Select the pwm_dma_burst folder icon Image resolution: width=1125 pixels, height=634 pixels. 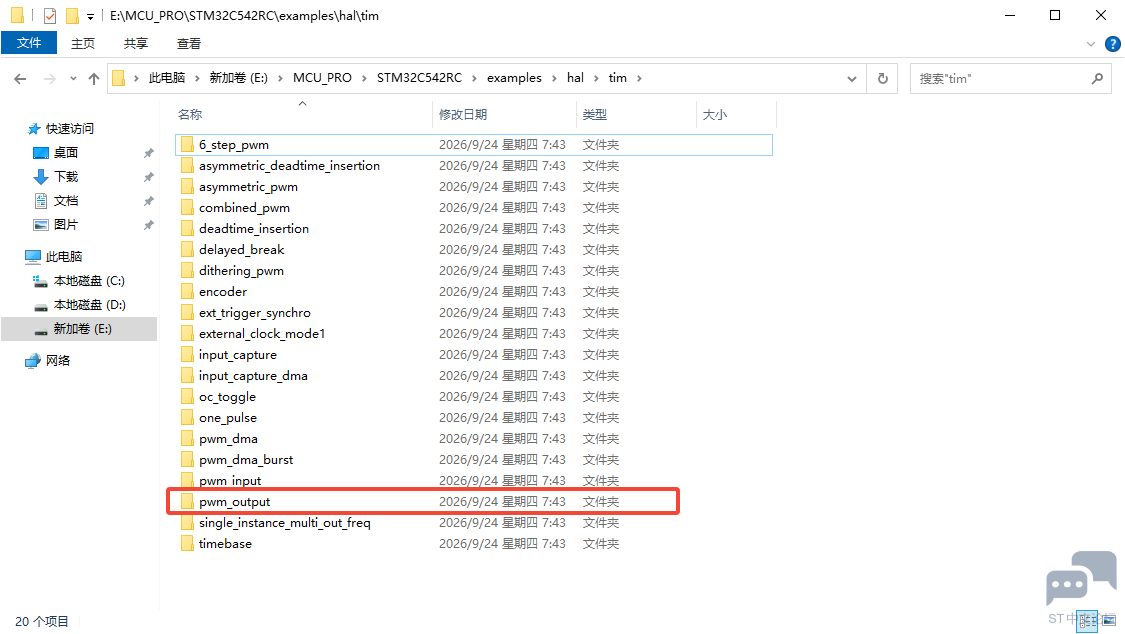187,460
